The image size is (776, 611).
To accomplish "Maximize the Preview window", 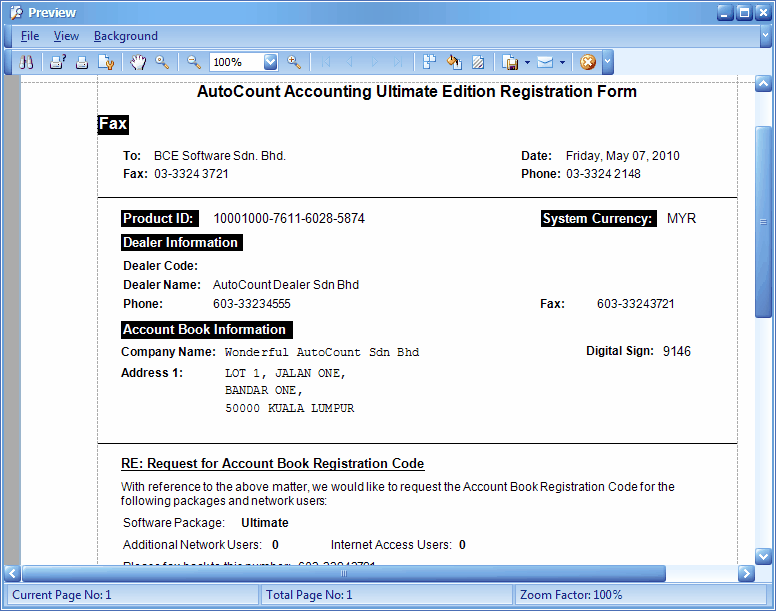I will click(744, 12).
